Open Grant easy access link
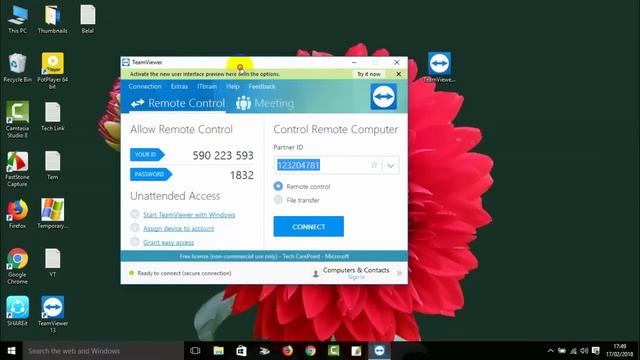 point(168,242)
